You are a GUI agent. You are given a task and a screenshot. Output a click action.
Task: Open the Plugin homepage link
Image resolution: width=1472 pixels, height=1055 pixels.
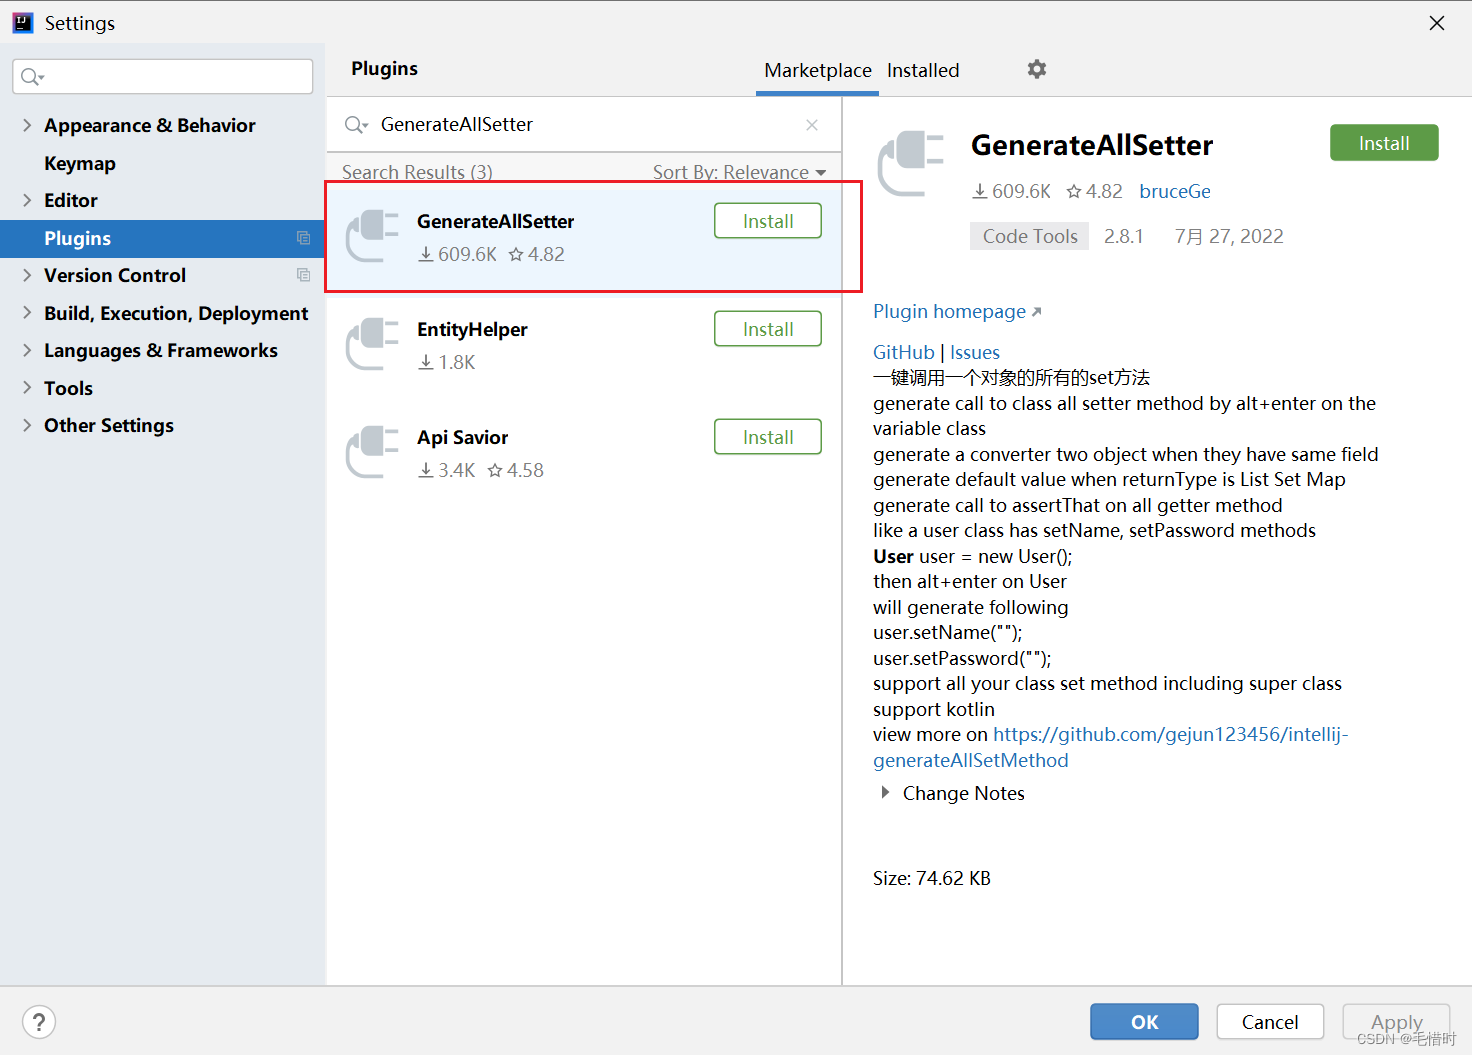(x=957, y=312)
